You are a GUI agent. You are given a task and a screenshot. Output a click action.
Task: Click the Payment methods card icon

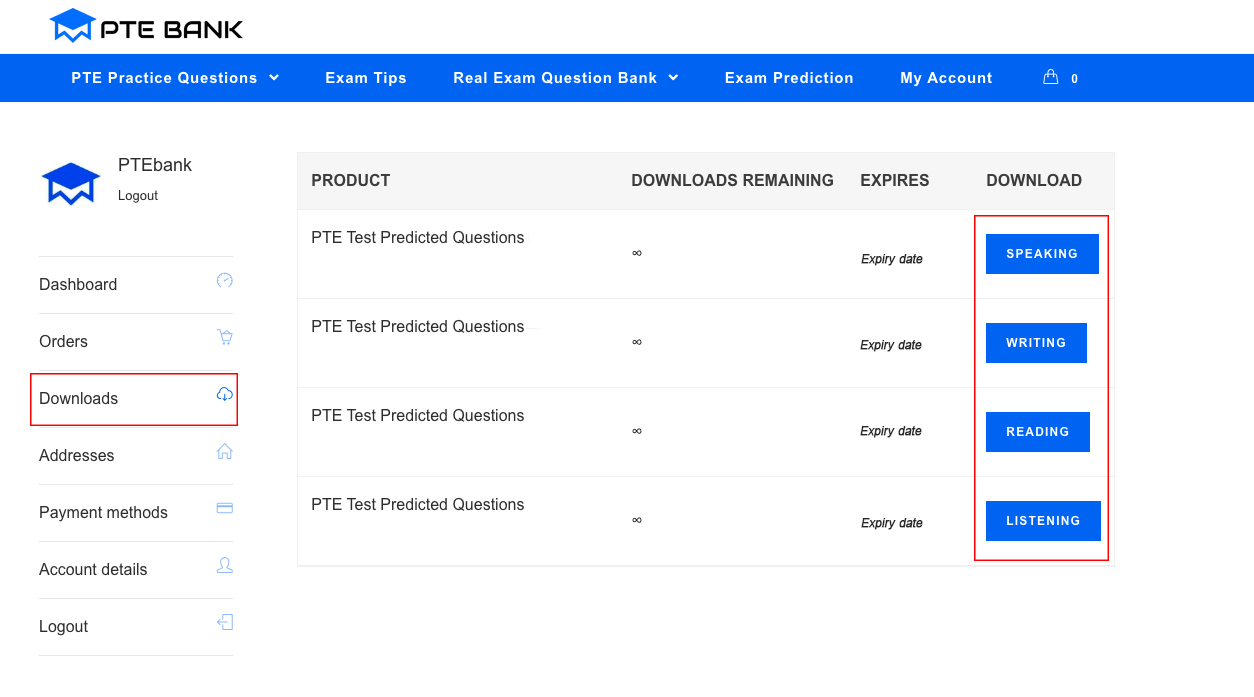(225, 508)
